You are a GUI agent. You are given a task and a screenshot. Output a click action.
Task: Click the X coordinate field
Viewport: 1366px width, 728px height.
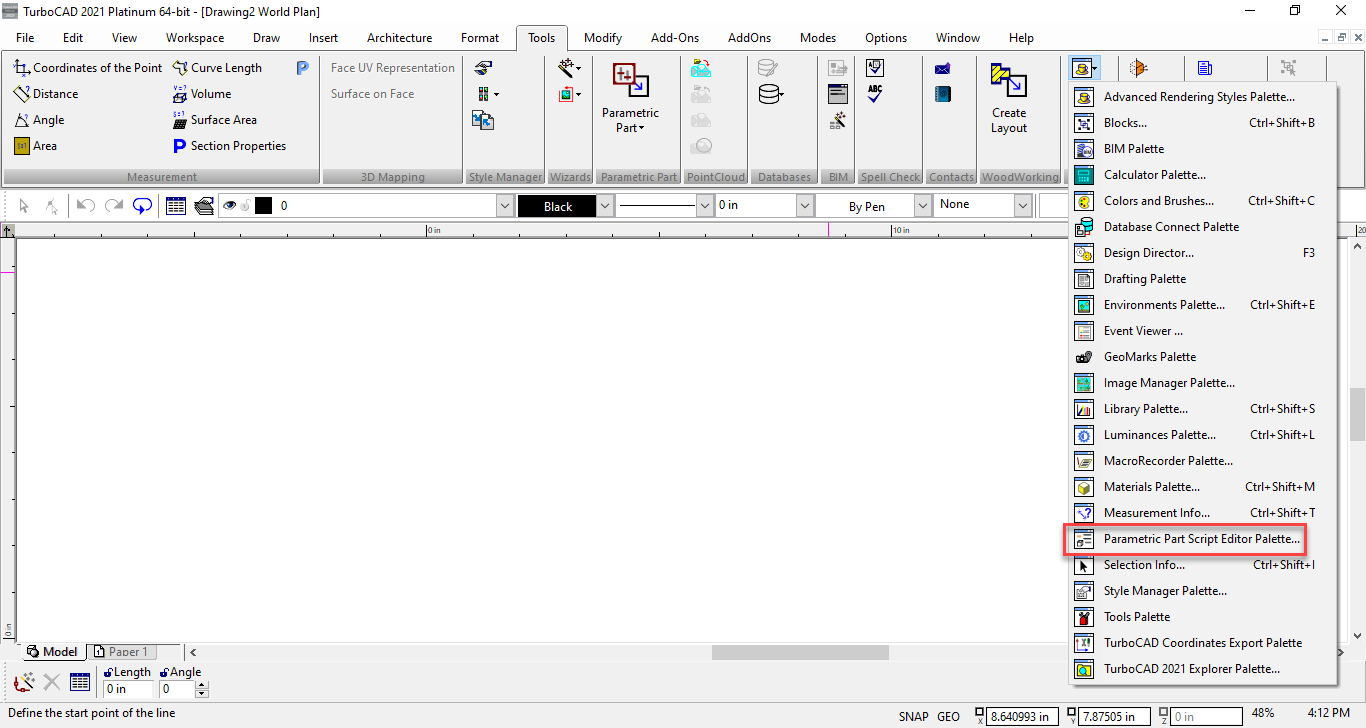point(1024,716)
